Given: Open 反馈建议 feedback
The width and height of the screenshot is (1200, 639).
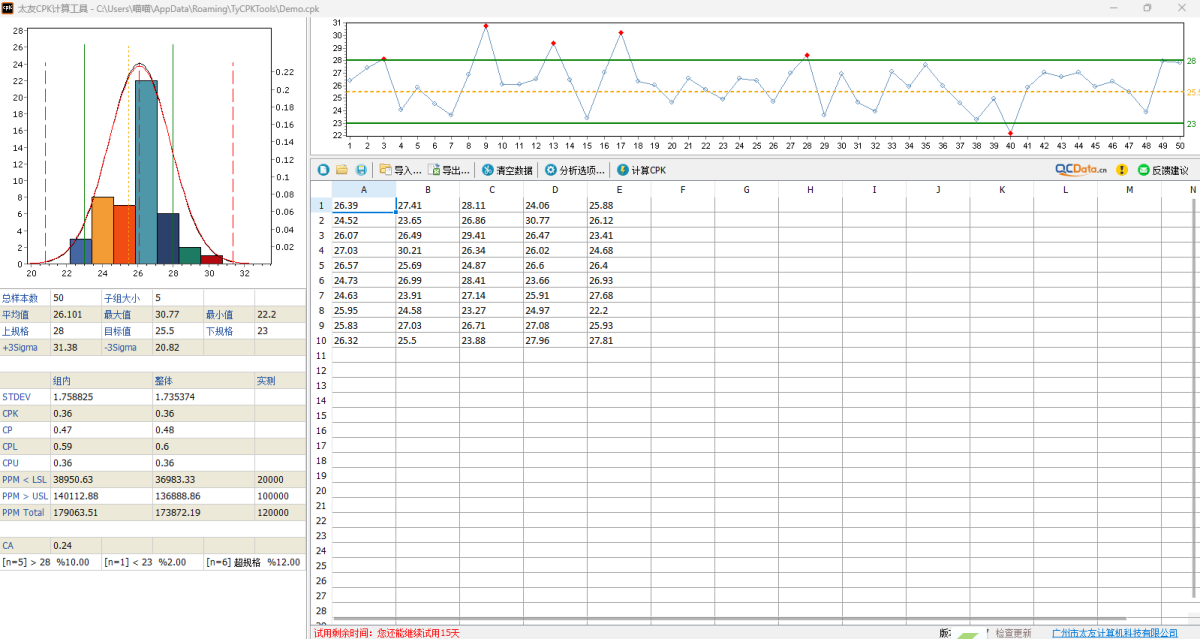Looking at the screenshot, I should pos(1162,170).
